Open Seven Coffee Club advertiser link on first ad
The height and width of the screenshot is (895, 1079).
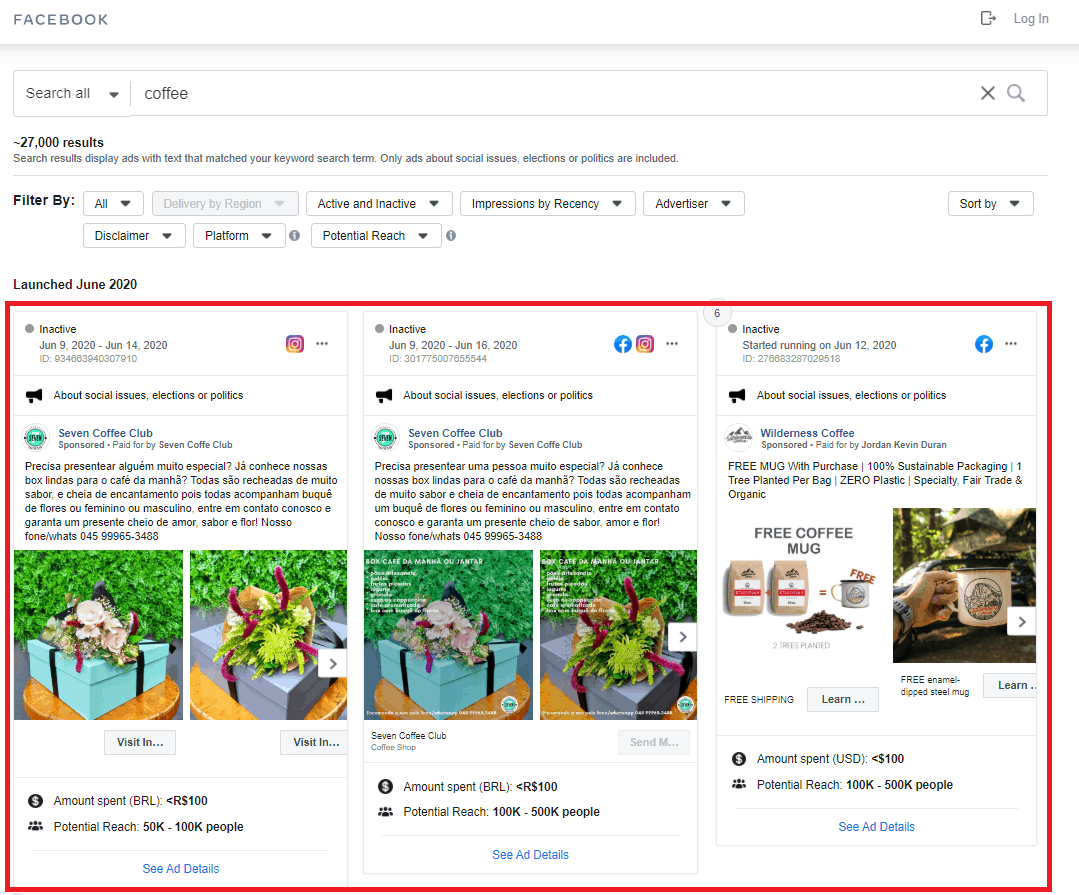coord(105,433)
